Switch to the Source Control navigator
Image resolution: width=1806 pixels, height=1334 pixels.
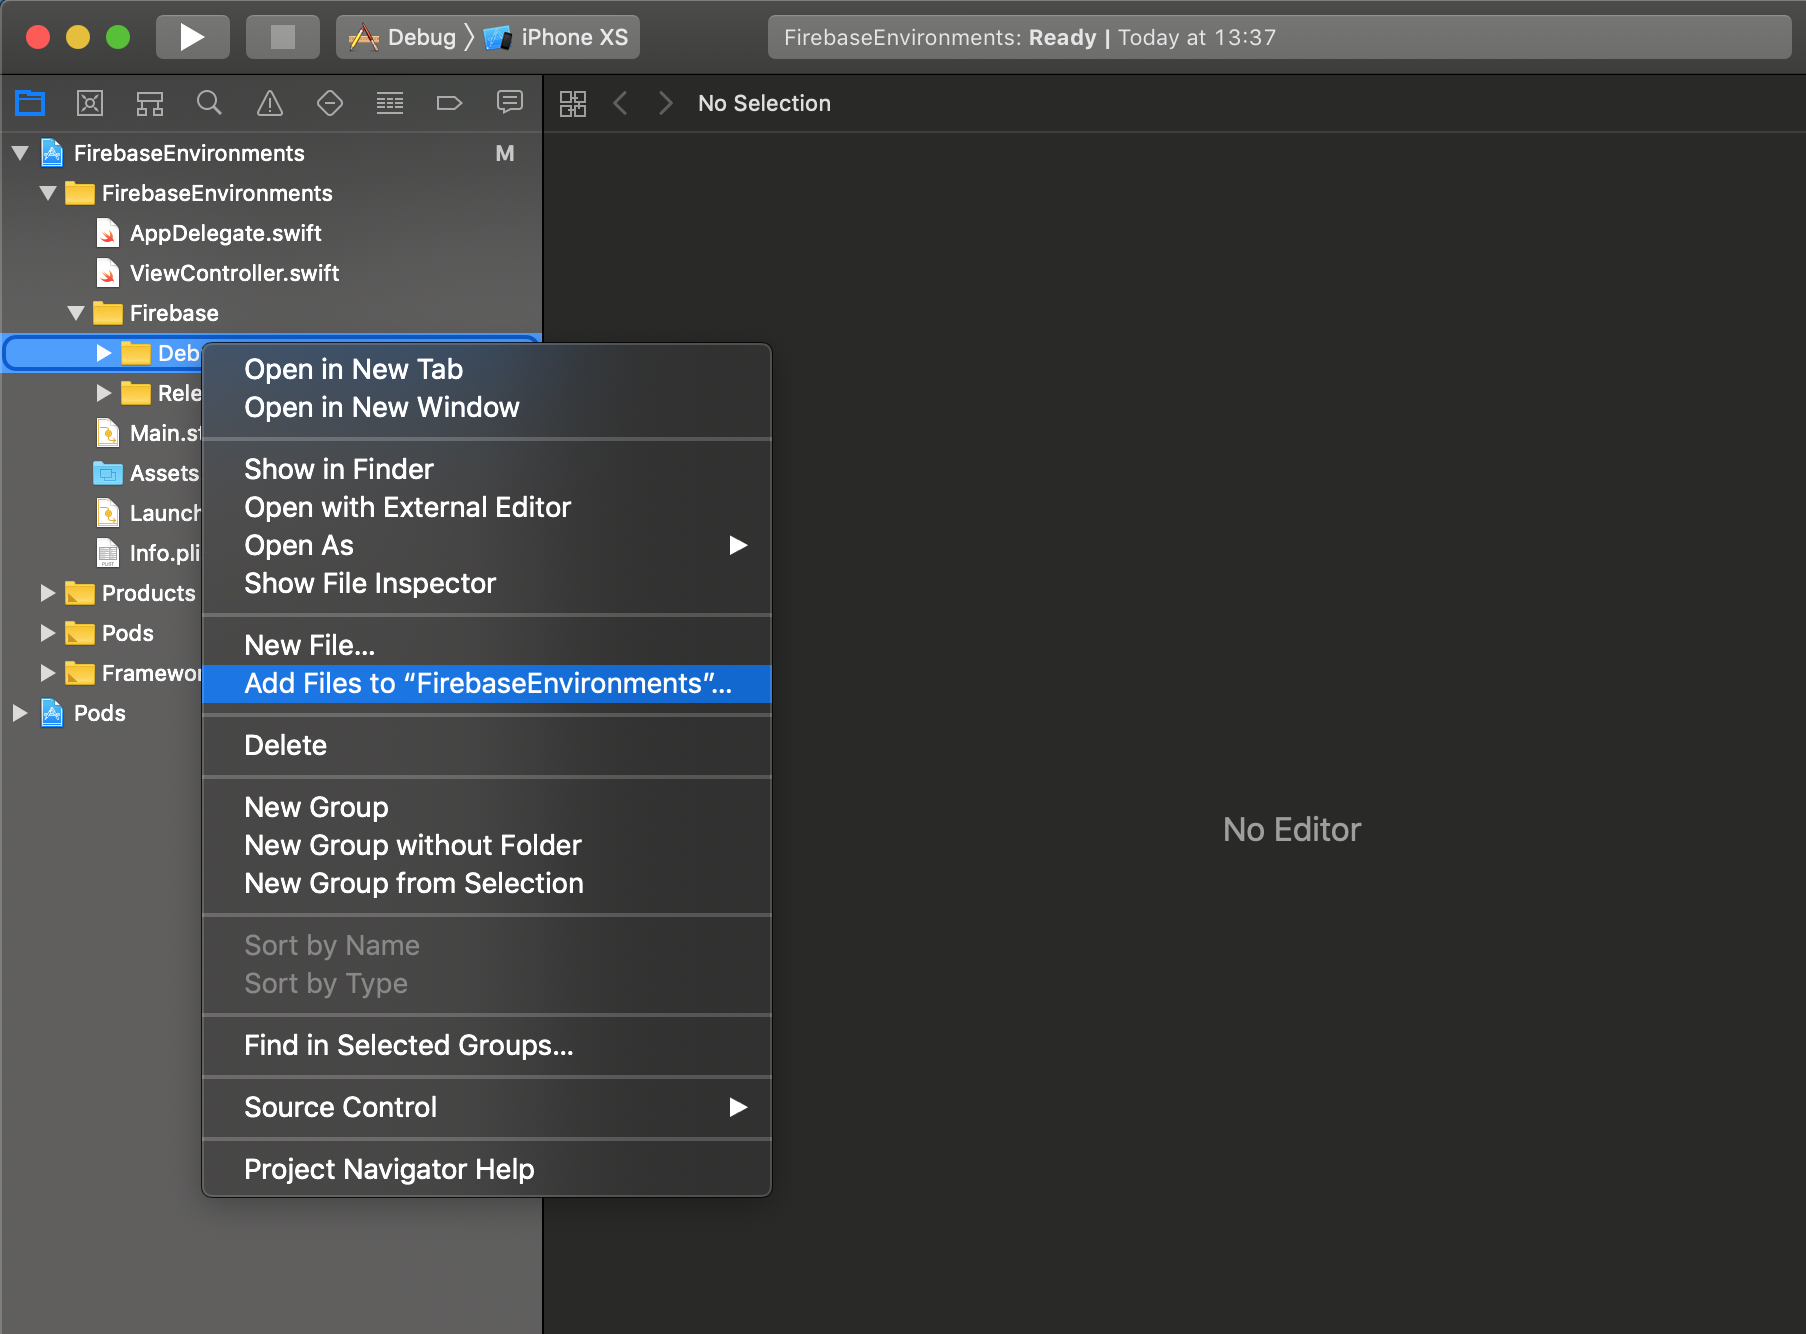(90, 103)
